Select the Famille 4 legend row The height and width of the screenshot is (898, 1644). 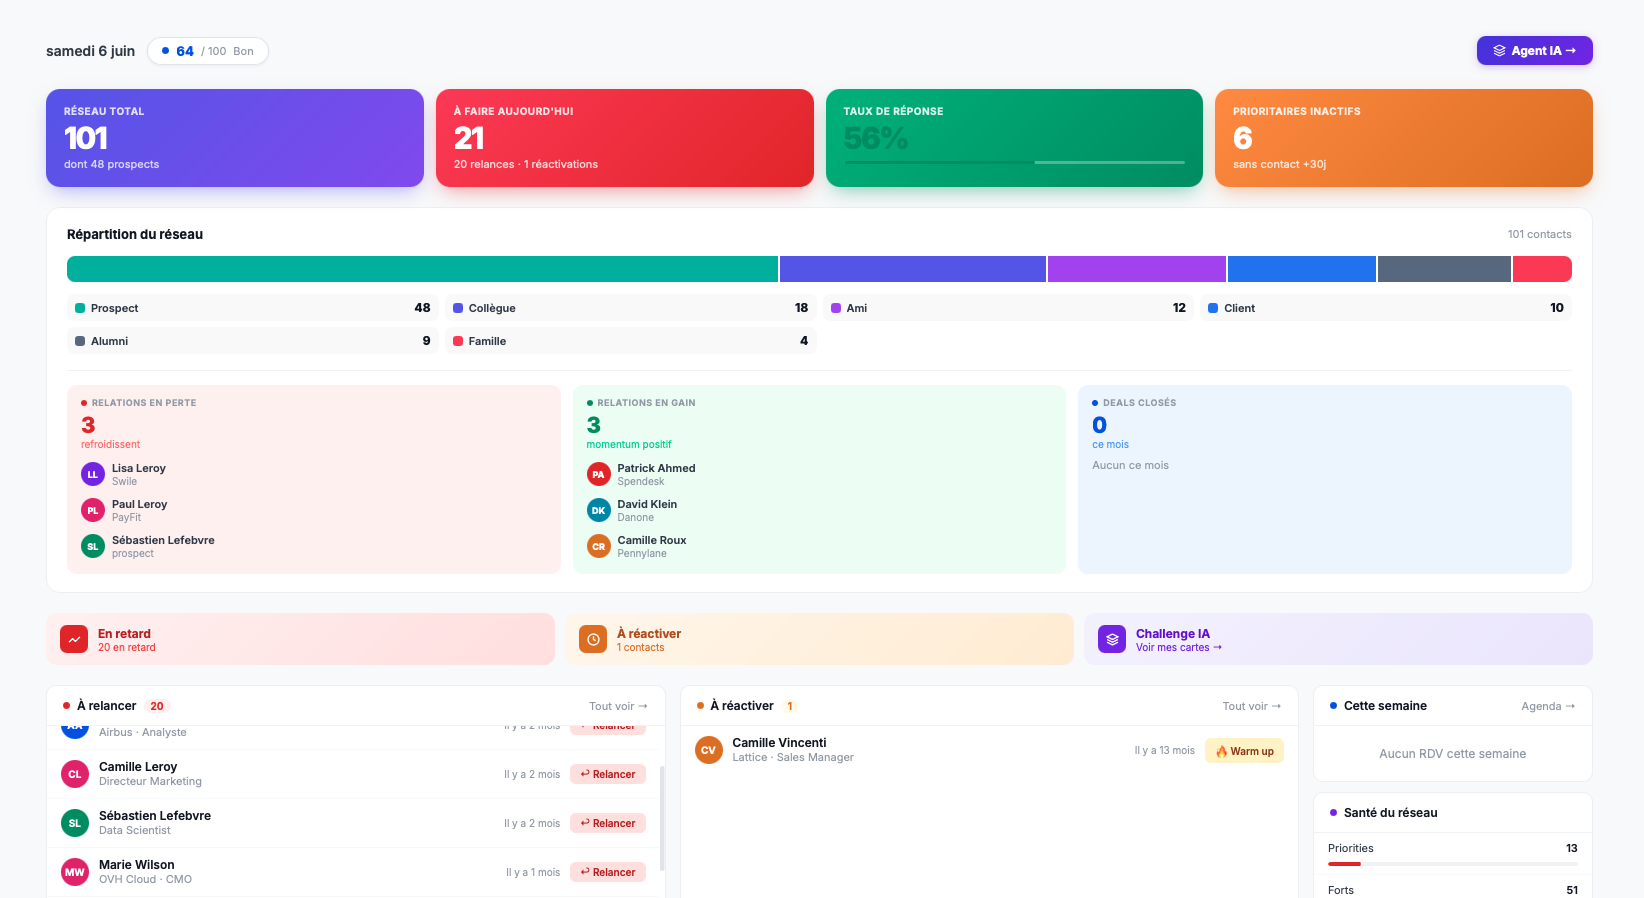631,341
